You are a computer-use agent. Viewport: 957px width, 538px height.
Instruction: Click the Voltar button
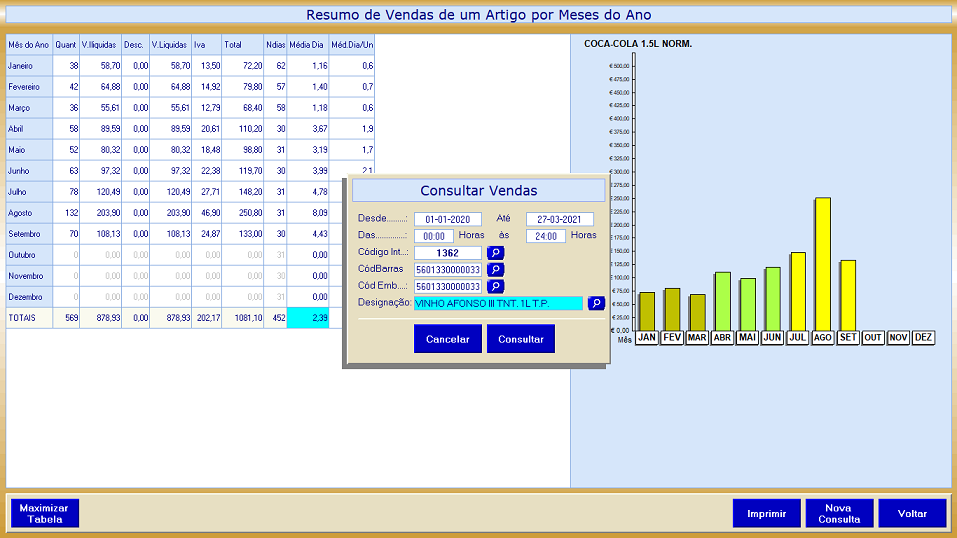click(912, 513)
